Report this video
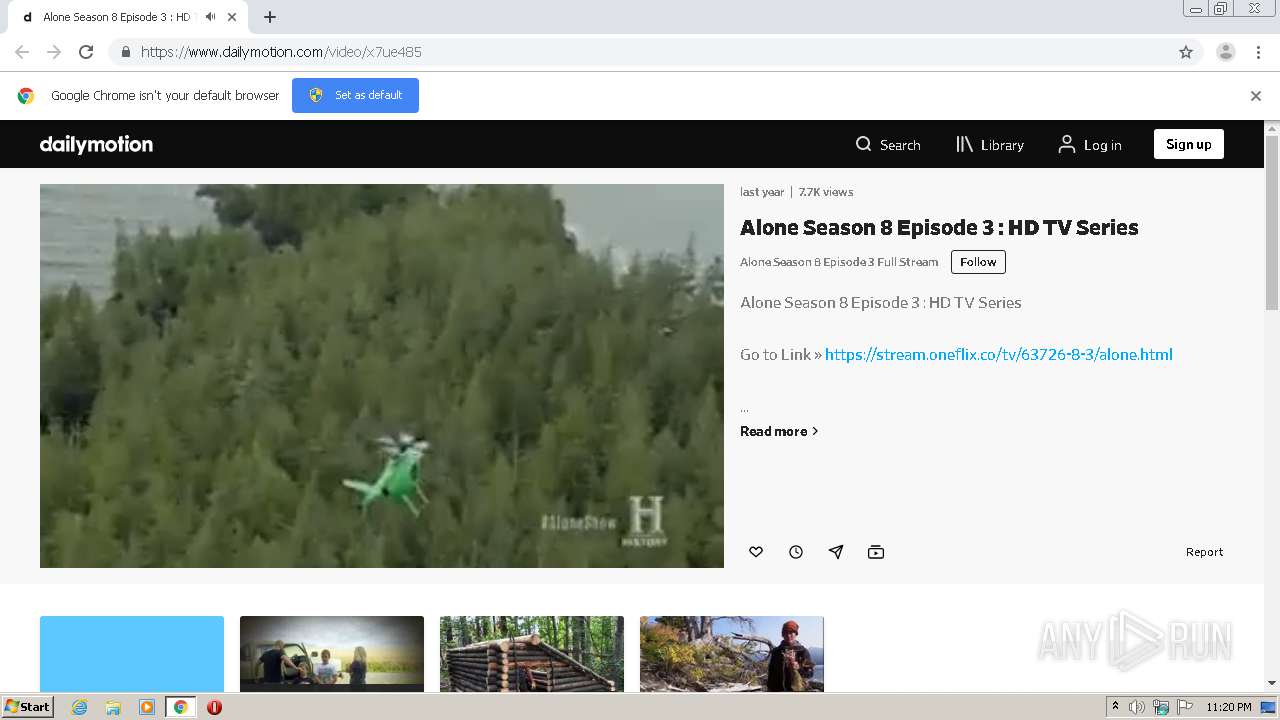1280x720 pixels. pos(1204,552)
